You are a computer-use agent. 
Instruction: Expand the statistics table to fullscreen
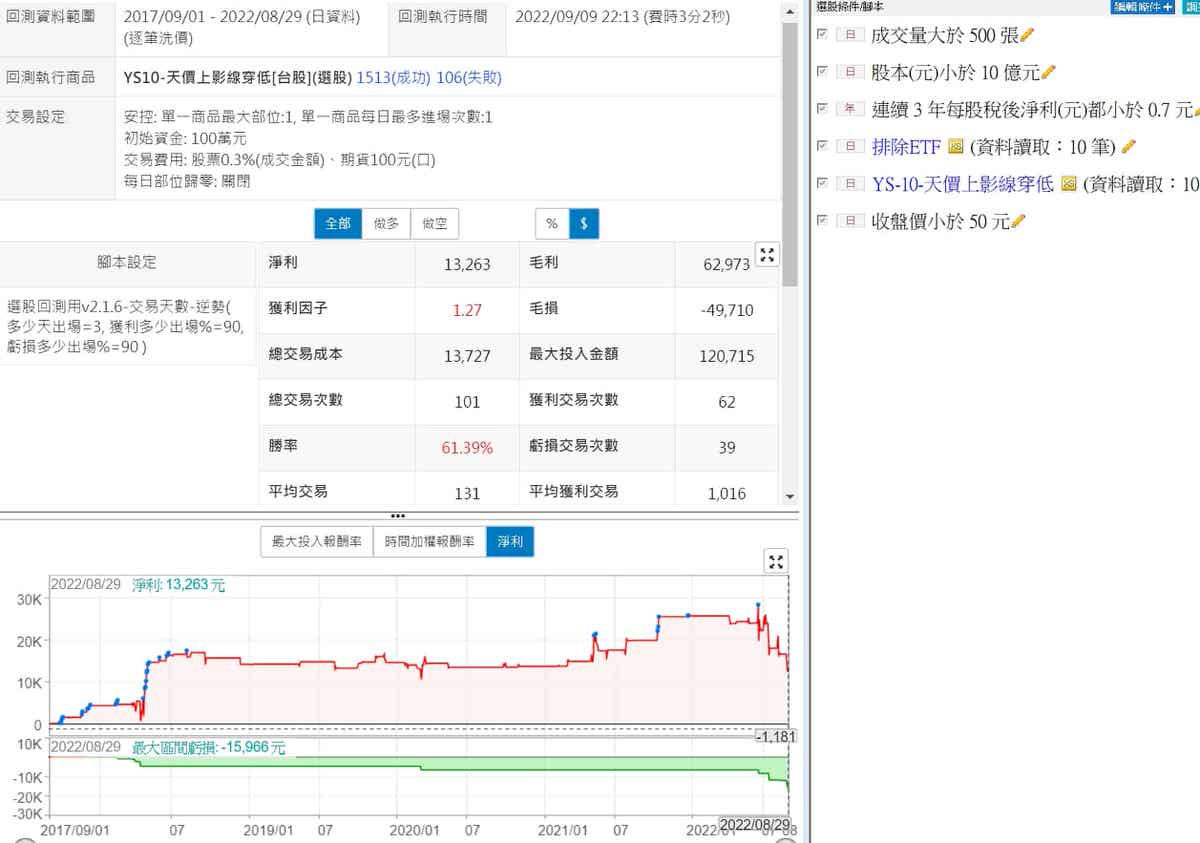(767, 255)
